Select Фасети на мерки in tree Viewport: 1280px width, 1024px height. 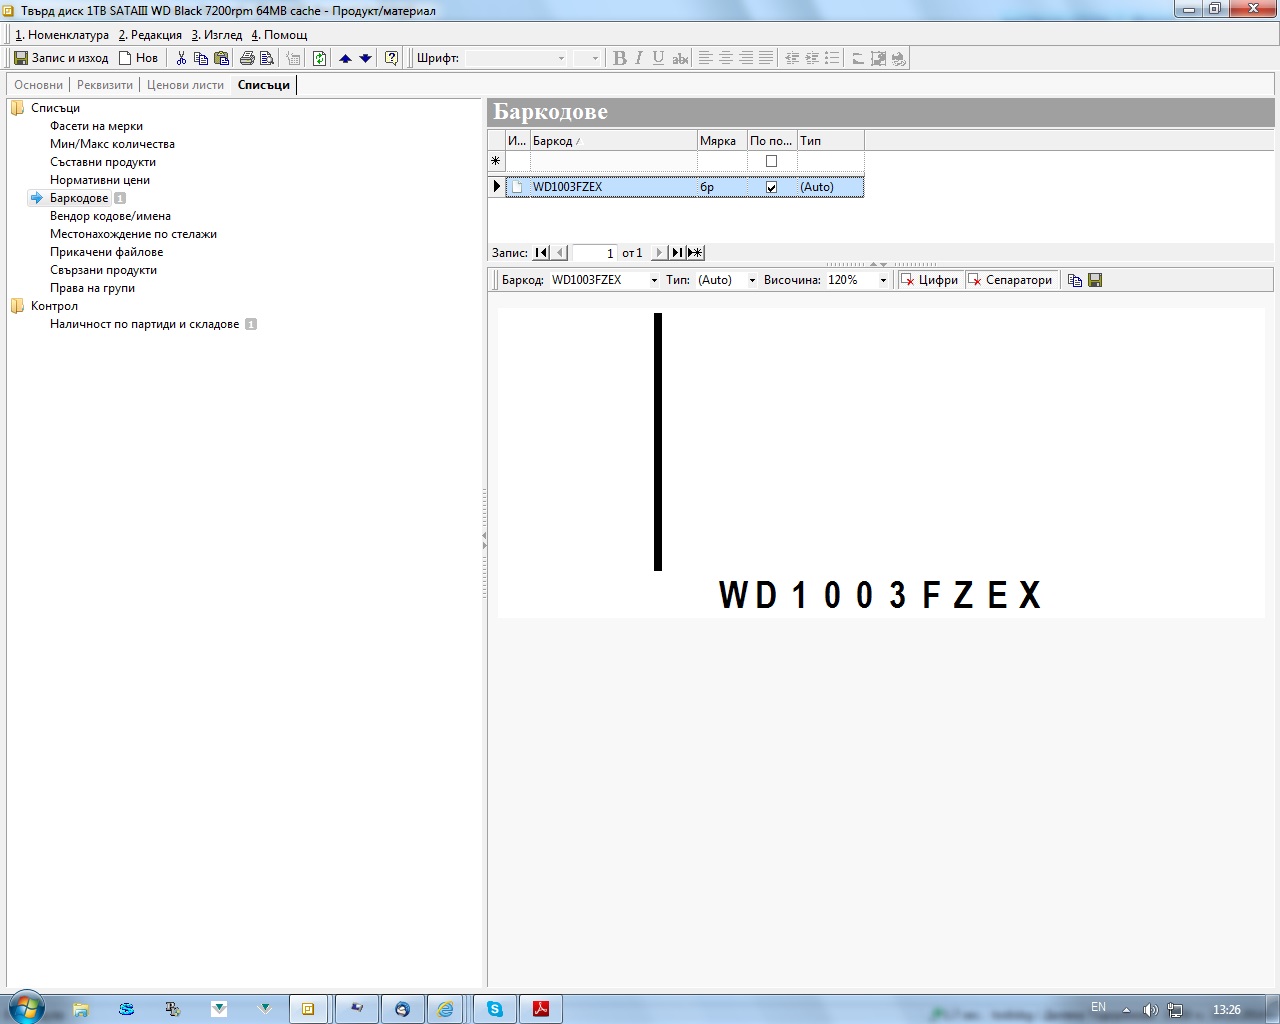[96, 126]
